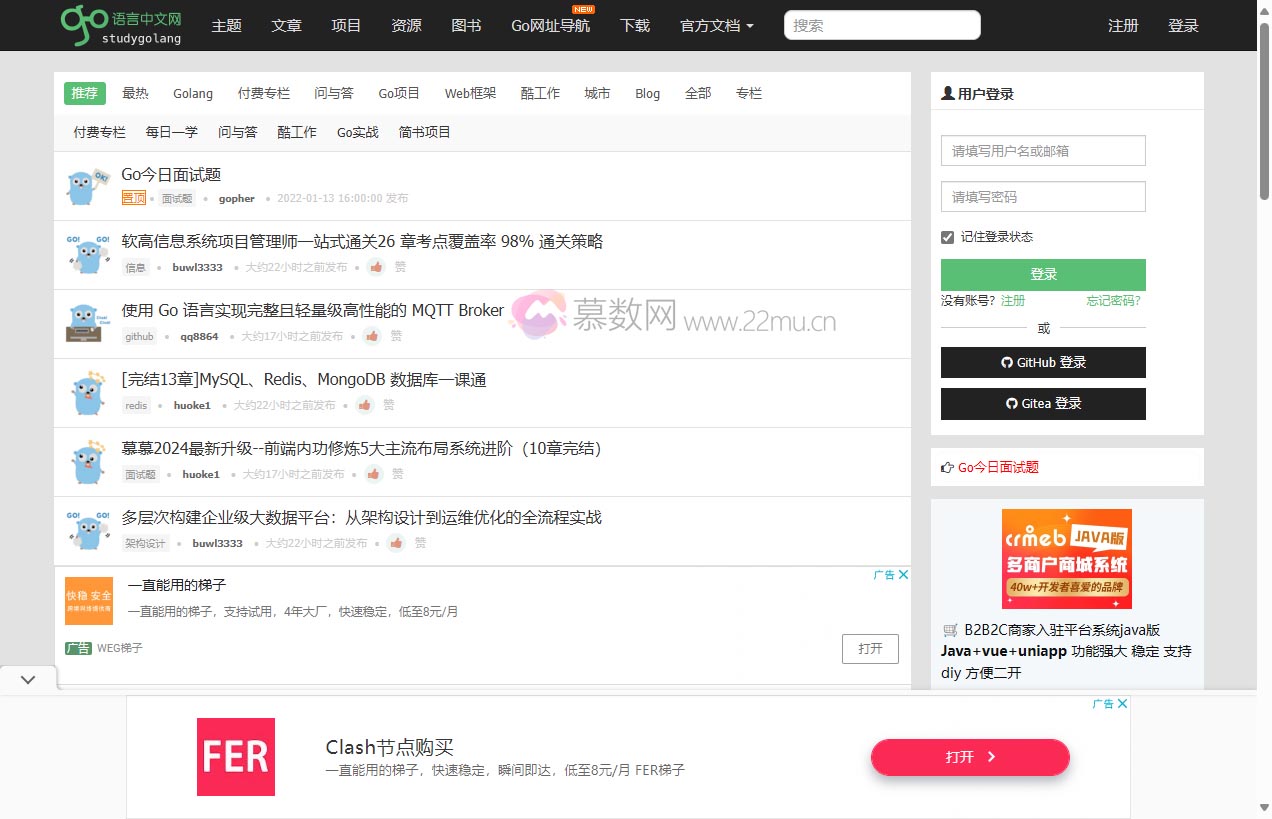Screen dimensions: 1272x819
Task: Like the 多层次构建企业级大数据平台 post
Action: coord(396,543)
